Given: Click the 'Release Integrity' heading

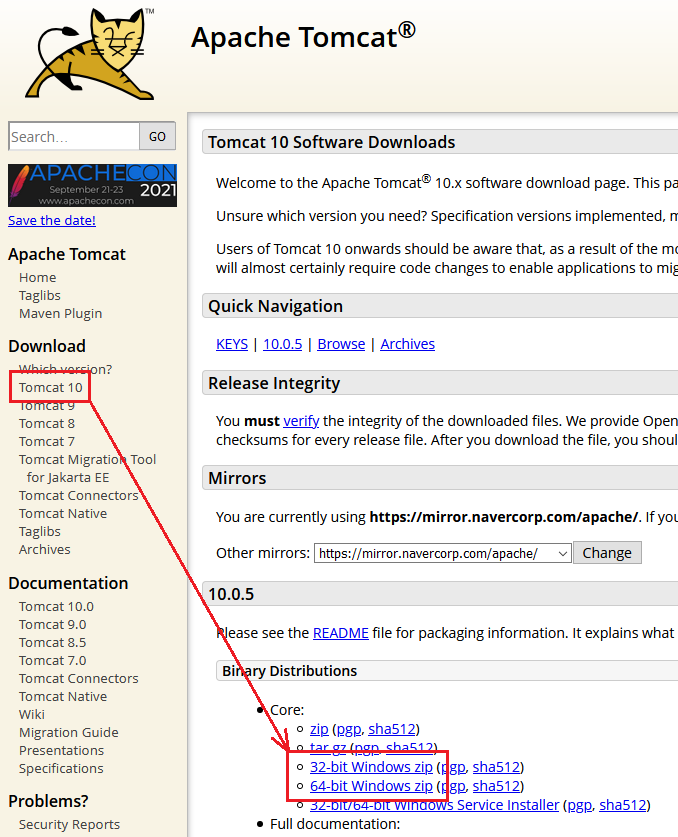Looking at the screenshot, I should 274,383.
